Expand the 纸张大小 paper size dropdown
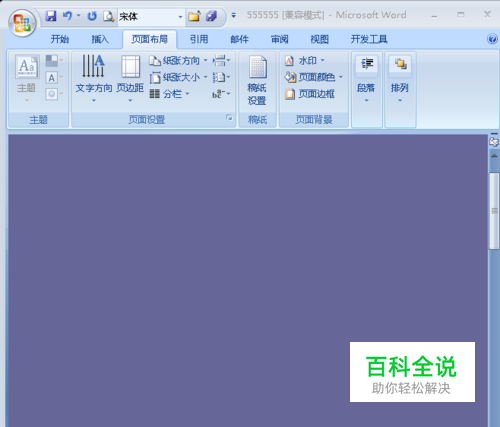500x427 pixels. 178,77
